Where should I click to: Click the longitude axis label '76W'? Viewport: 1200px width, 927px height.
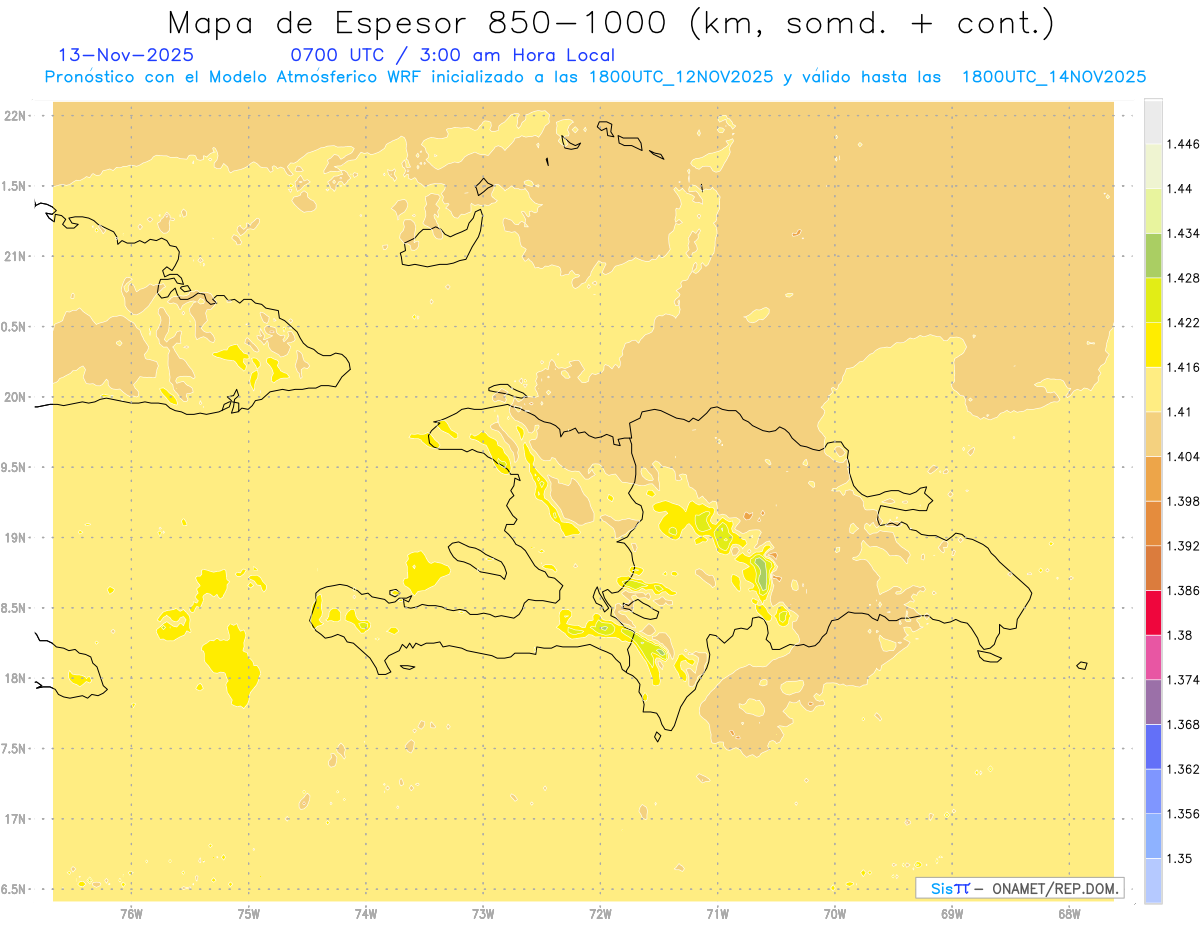click(131, 913)
